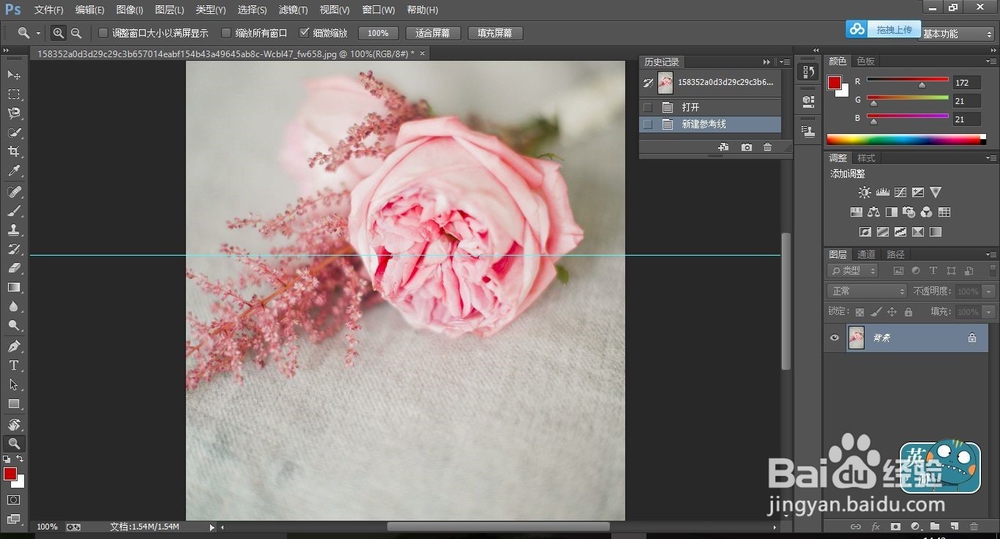
Task: Toggle lock all in Layers panel
Action: (x=908, y=312)
